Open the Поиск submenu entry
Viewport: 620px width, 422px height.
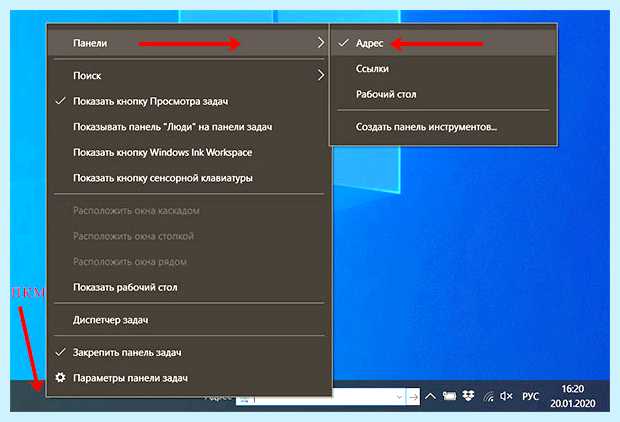(x=188, y=76)
